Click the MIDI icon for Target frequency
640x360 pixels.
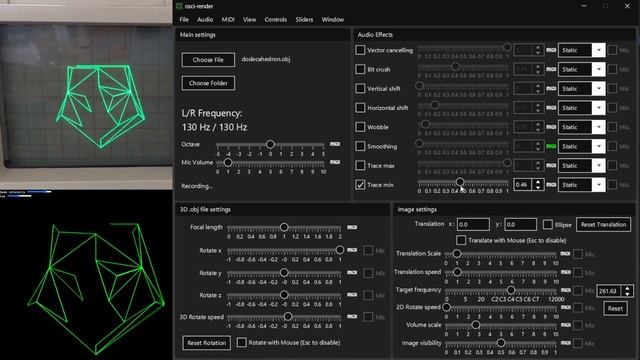(565, 290)
